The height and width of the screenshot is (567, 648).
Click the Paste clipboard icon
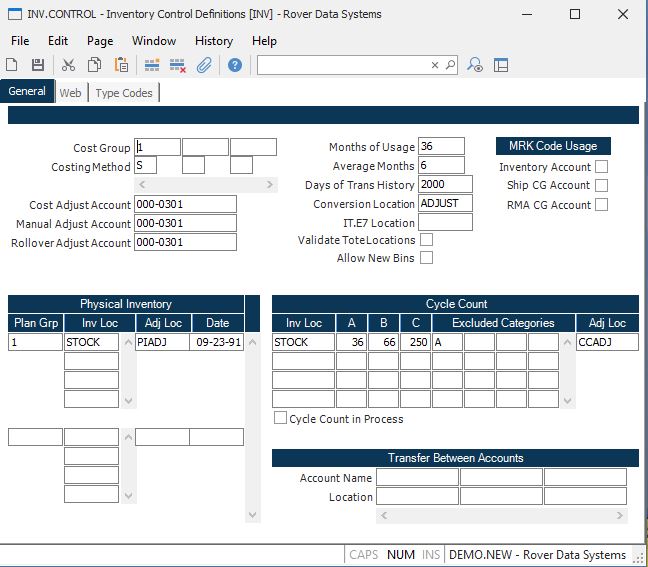[121, 65]
